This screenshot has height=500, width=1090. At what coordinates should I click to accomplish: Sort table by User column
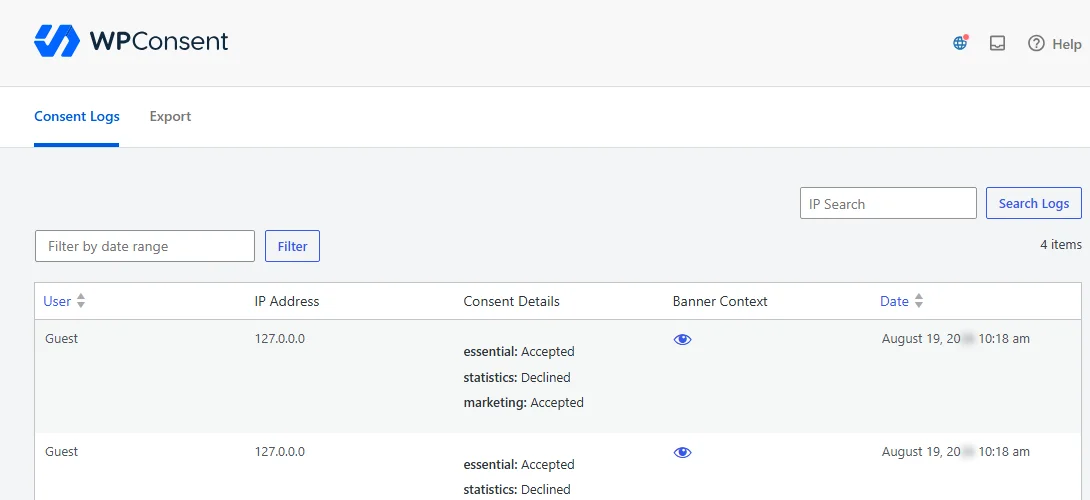tap(57, 301)
